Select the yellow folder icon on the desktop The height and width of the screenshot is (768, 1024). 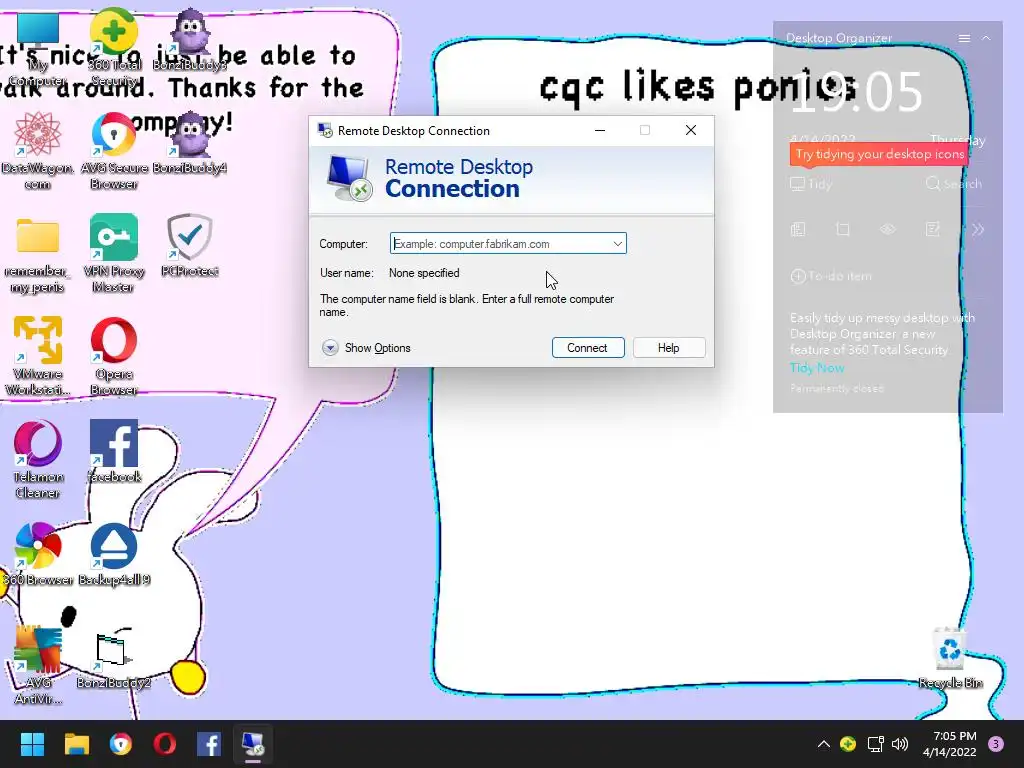38,254
